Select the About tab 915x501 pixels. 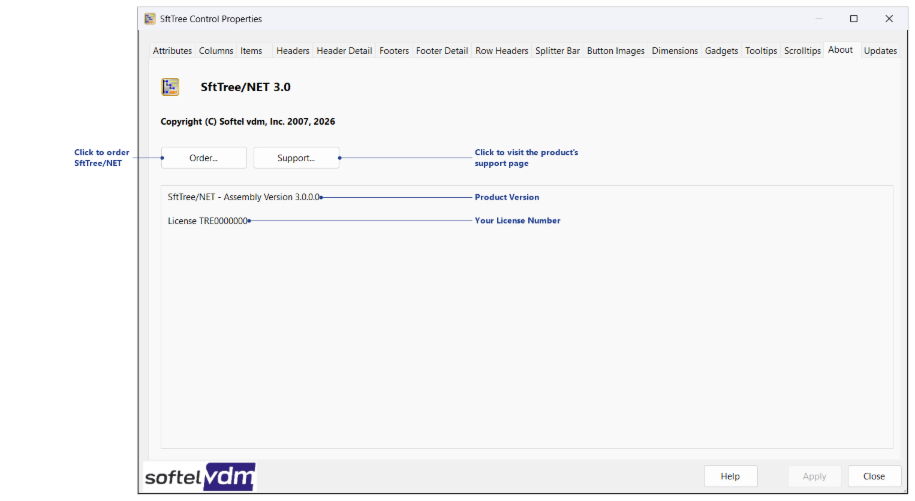(840, 50)
